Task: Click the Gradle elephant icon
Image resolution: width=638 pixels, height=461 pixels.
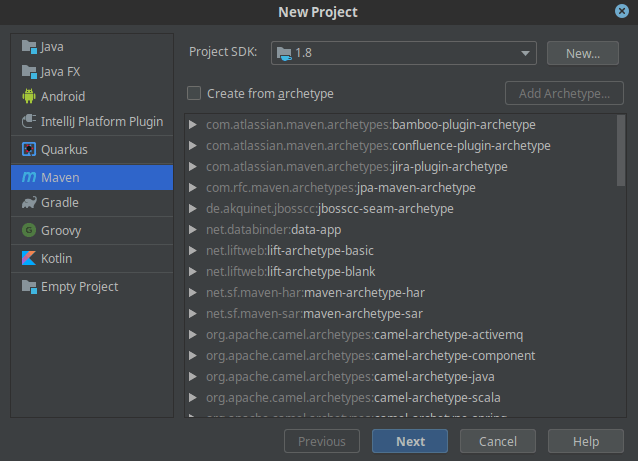Action: (29, 202)
